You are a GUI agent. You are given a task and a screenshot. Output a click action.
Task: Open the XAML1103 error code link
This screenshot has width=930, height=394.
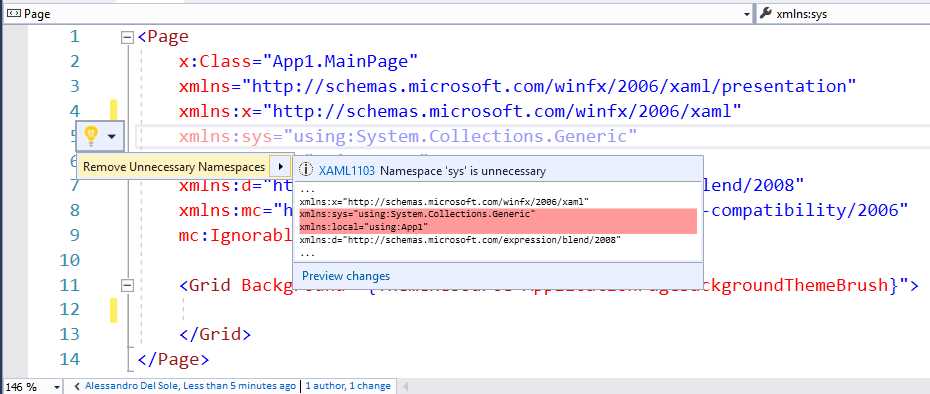[347, 171]
